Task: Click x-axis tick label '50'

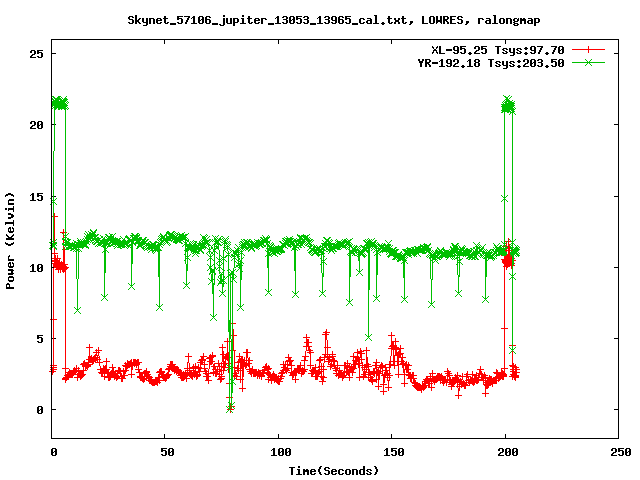Action: pyautogui.click(x=167, y=452)
